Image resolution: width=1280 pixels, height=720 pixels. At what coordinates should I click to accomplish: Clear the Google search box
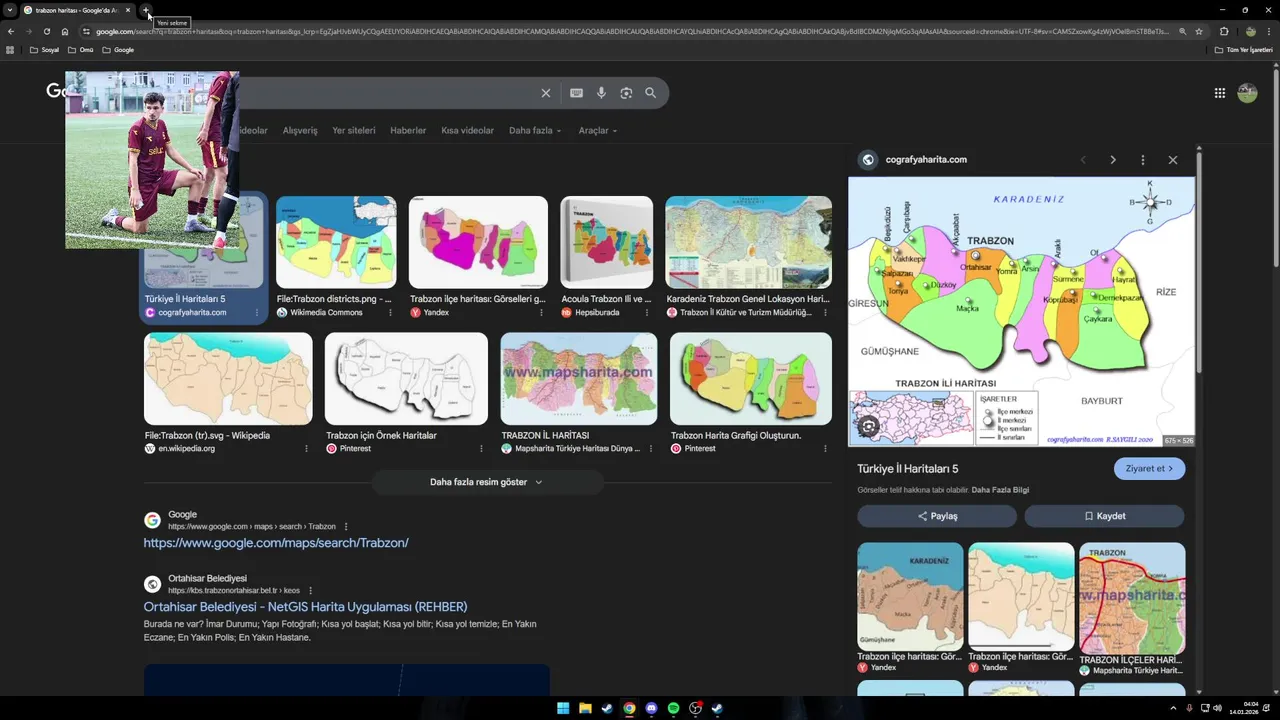(546, 93)
